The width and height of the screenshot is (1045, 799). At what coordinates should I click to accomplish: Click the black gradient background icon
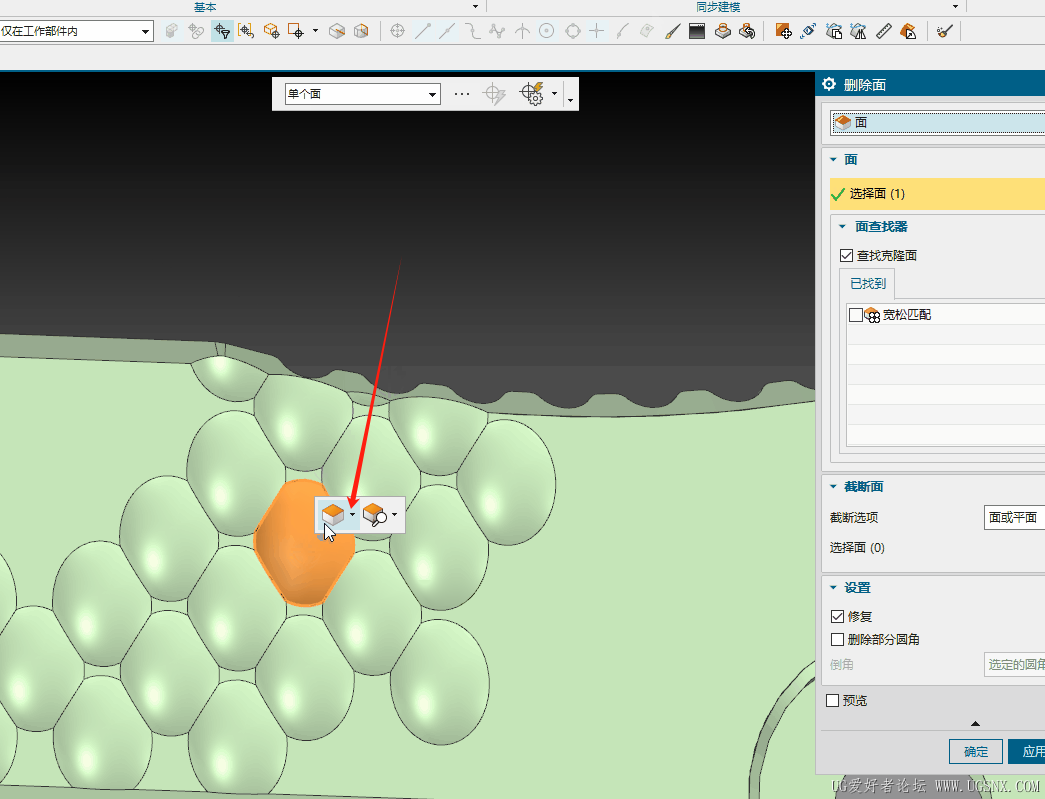point(697,31)
